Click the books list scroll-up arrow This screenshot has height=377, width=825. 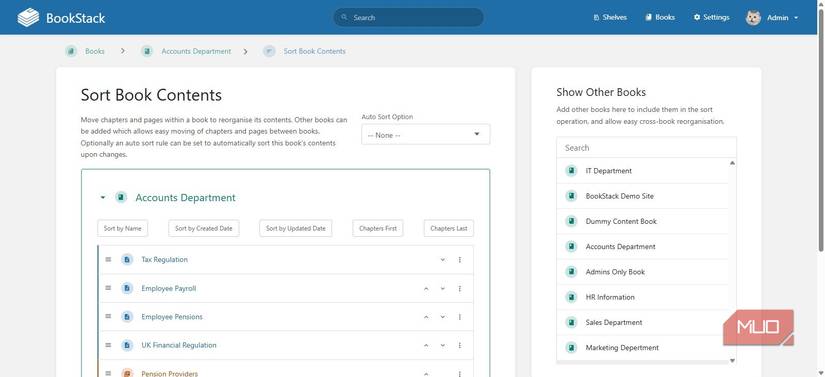[x=732, y=163]
